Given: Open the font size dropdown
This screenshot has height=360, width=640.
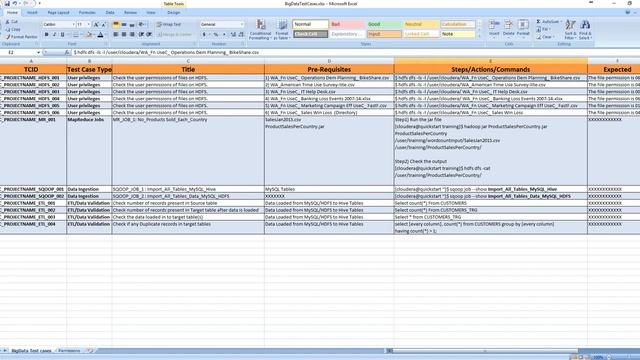Looking at the screenshot, I should click(x=88, y=24).
